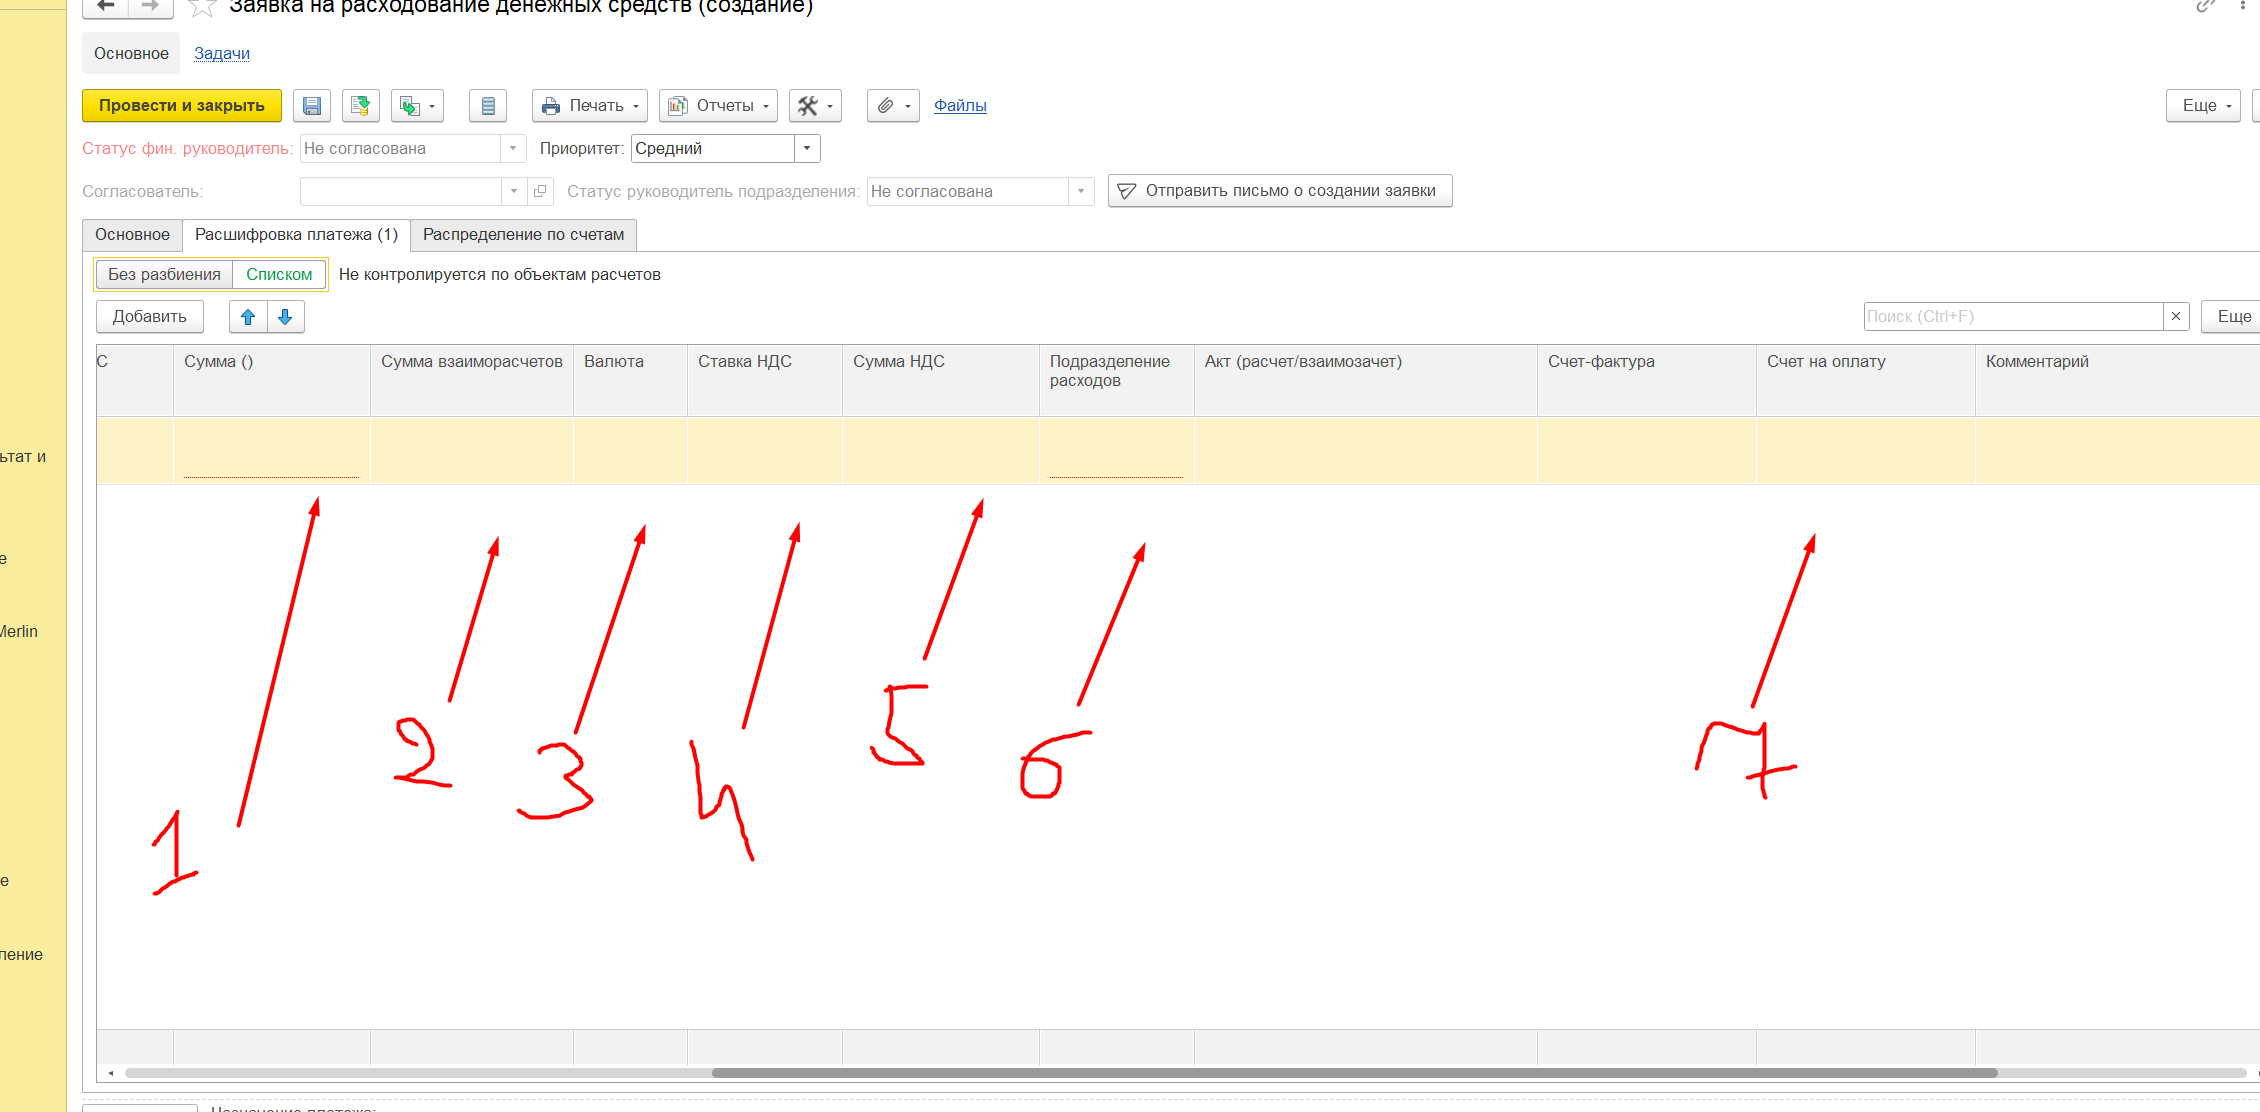Screen dimensions: 2260x1112
Task: Add to favorites with star icon
Action: (203, 8)
